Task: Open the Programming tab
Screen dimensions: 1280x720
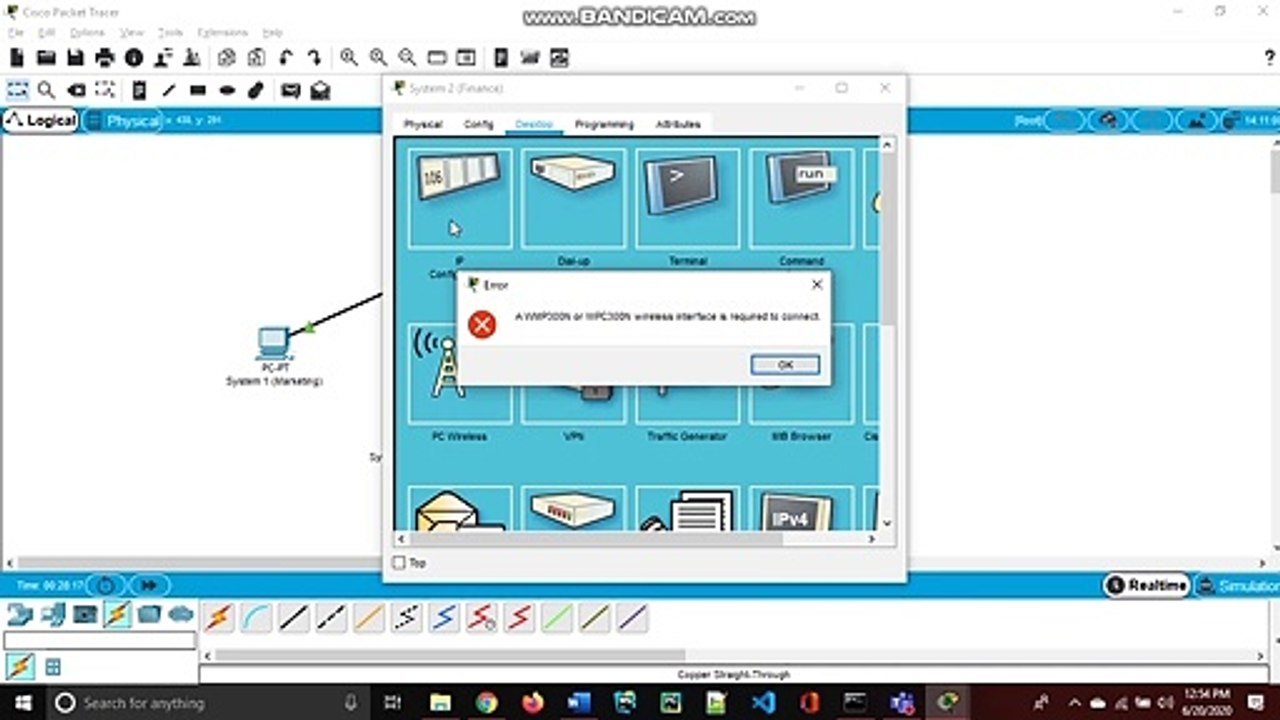Action: coord(604,124)
